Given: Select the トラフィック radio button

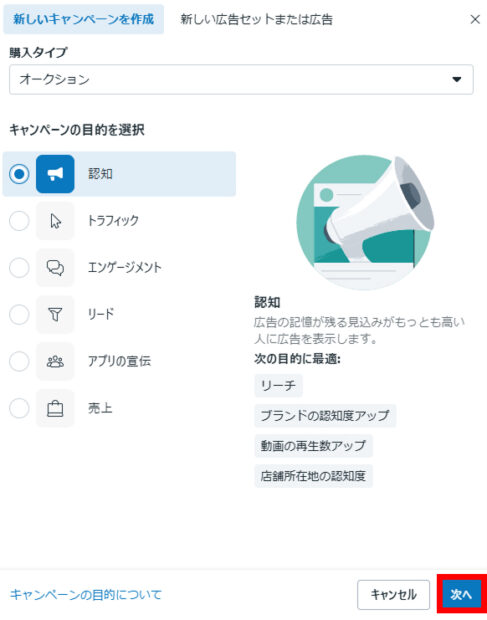Looking at the screenshot, I should click(19, 221).
